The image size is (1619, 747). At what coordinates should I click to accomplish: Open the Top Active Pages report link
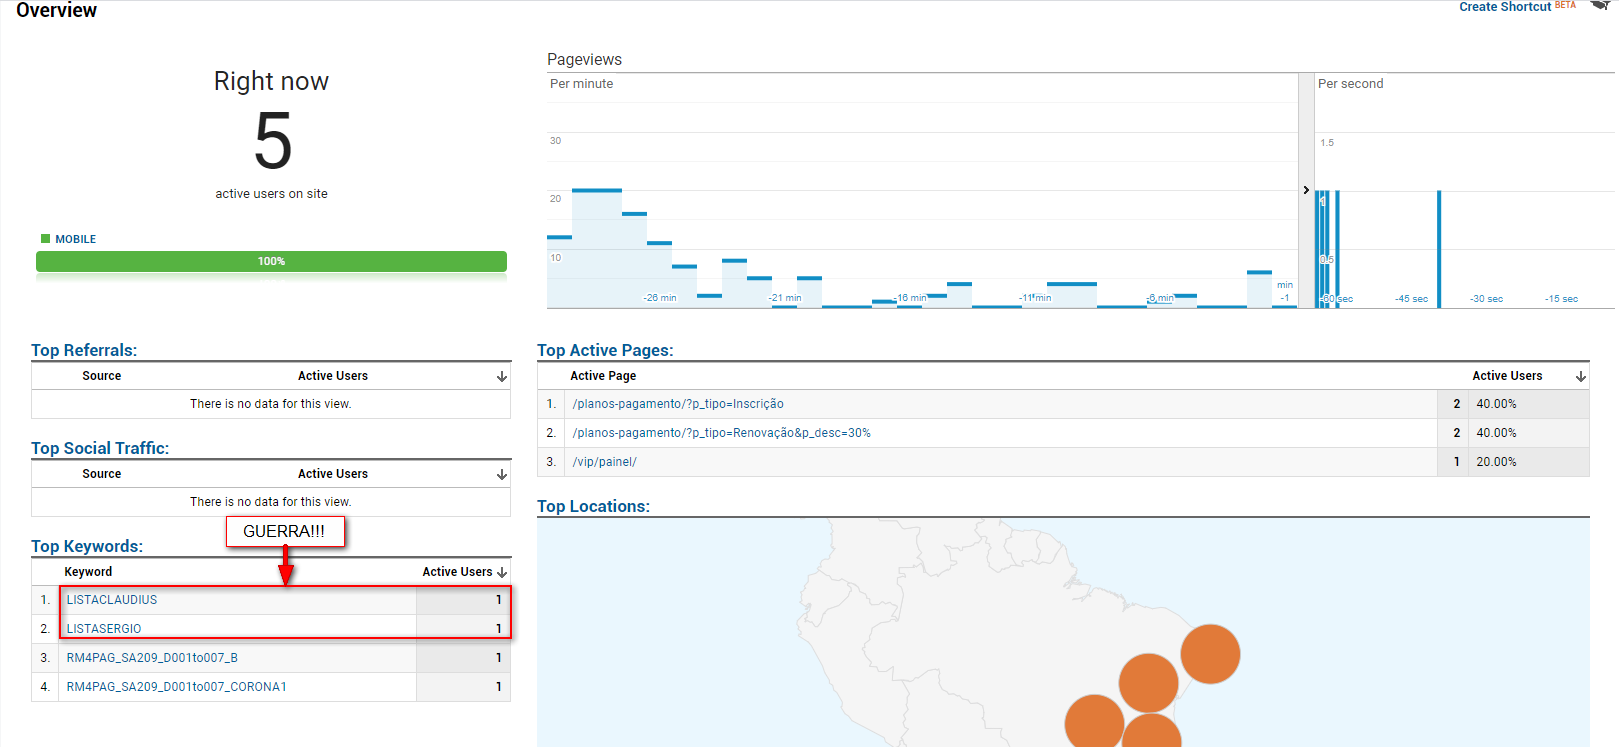605,351
